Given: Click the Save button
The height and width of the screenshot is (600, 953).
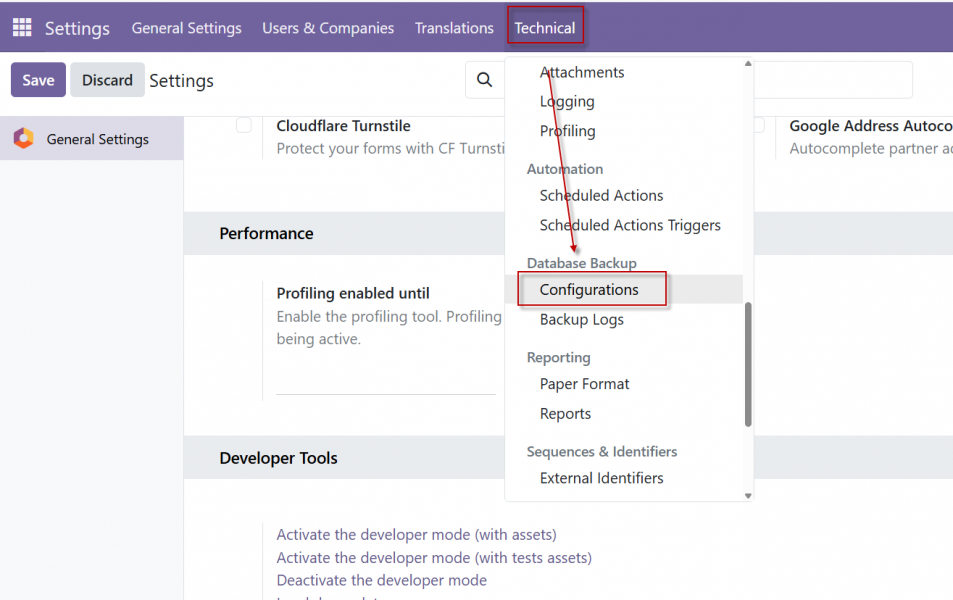Looking at the screenshot, I should 38,80.
